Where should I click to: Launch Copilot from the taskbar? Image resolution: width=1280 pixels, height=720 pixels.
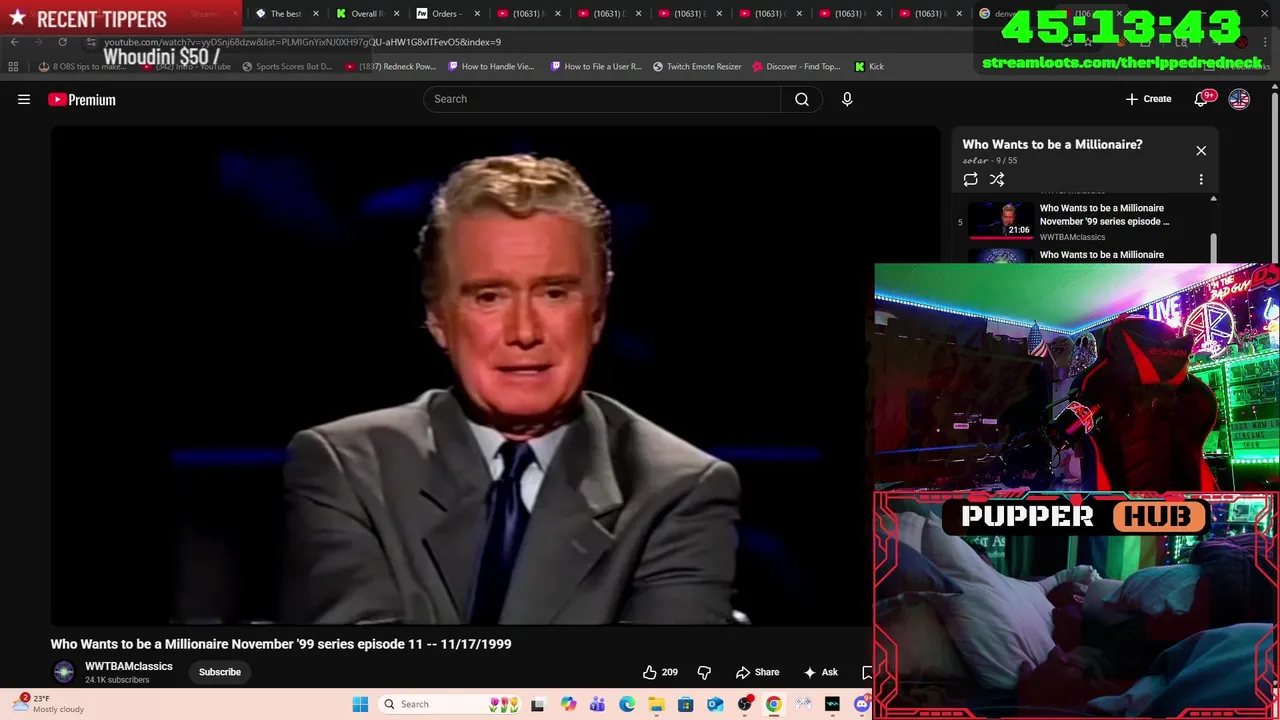(x=569, y=704)
